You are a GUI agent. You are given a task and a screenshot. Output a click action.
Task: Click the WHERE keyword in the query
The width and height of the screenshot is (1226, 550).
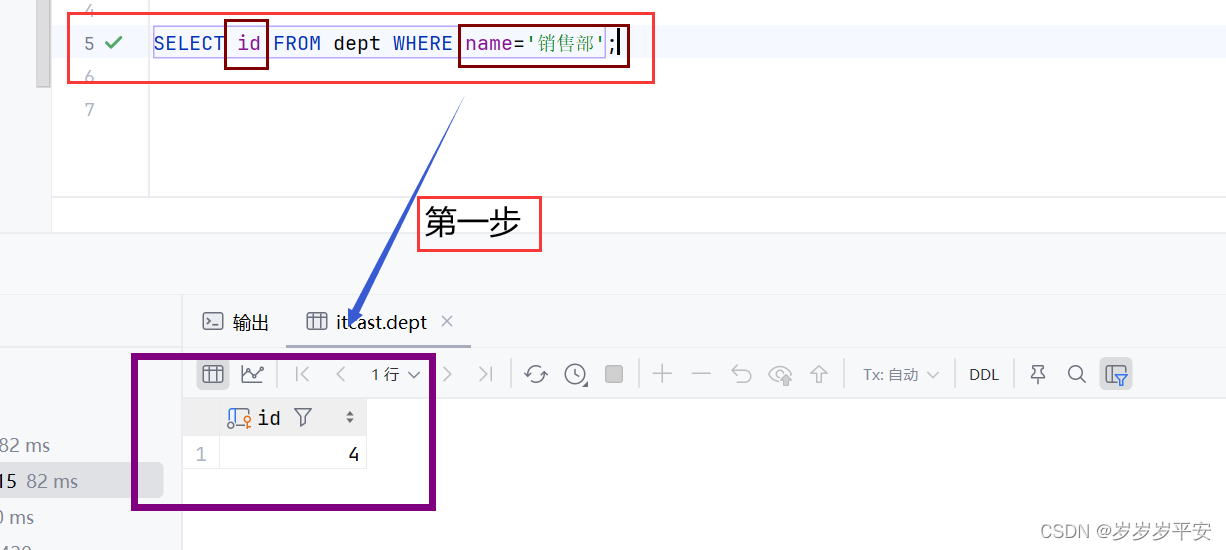click(422, 43)
